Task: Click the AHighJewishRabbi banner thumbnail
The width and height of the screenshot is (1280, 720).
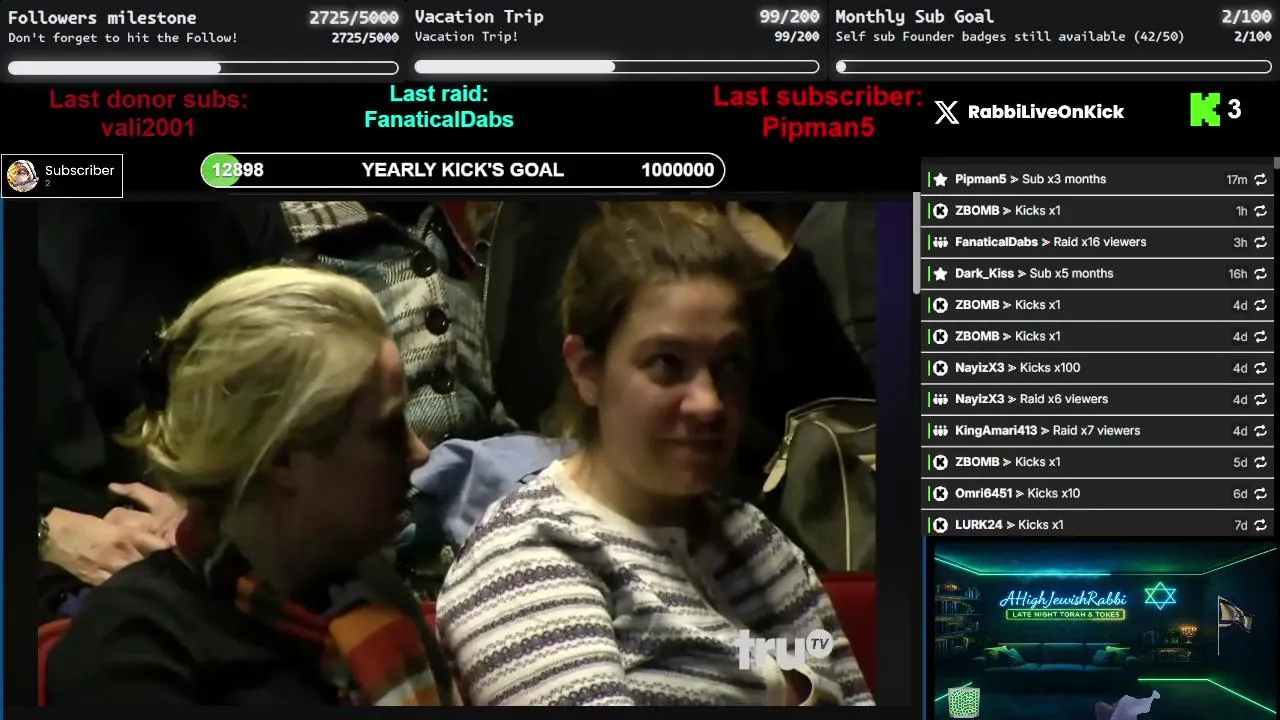Action: coord(1104,630)
